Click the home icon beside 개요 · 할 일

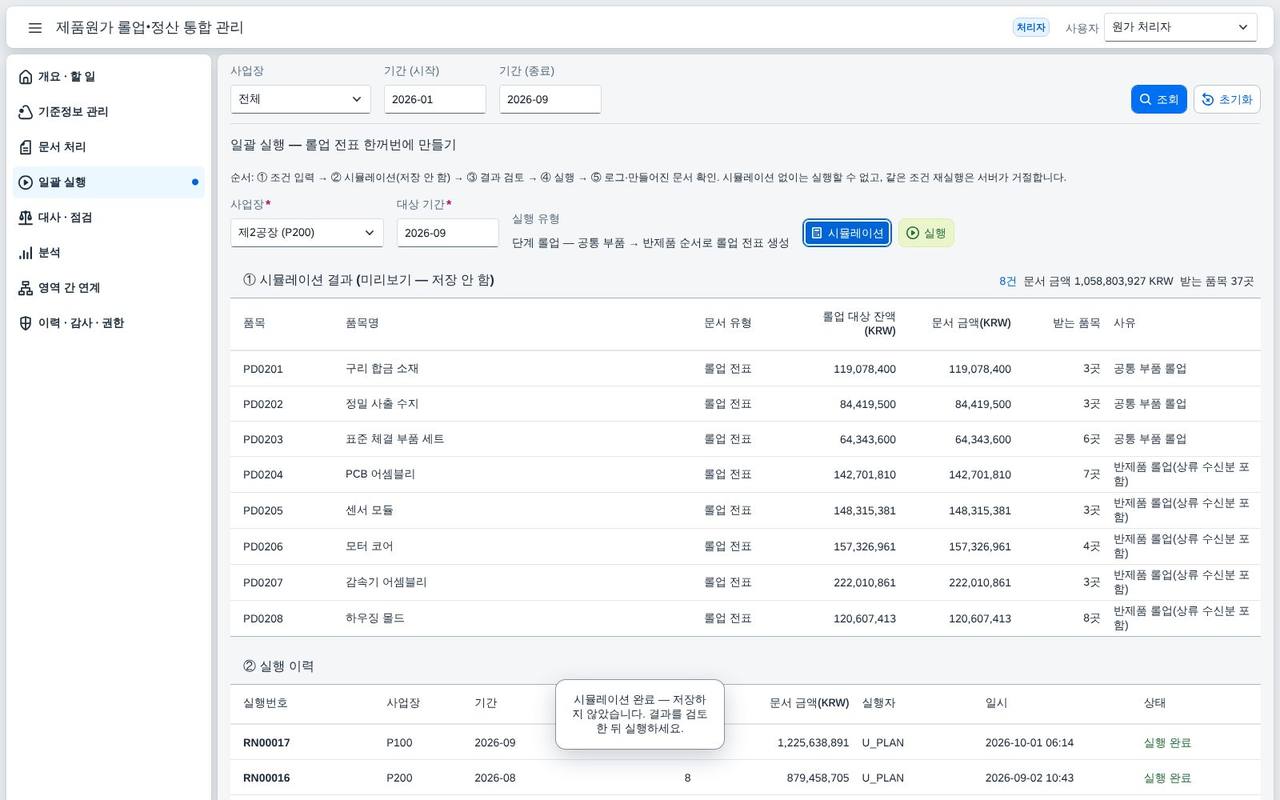[26, 77]
